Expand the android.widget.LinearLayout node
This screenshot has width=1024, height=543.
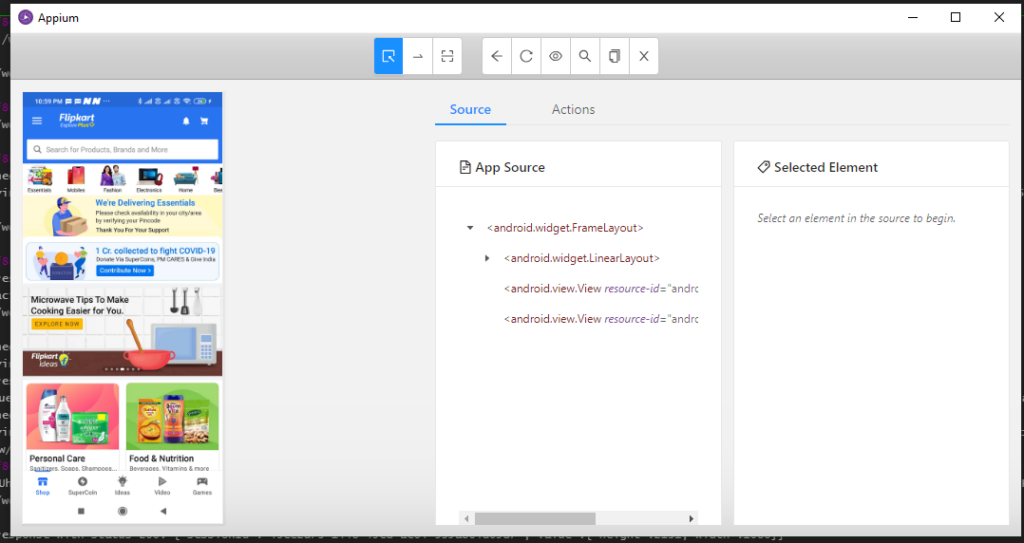click(487, 258)
